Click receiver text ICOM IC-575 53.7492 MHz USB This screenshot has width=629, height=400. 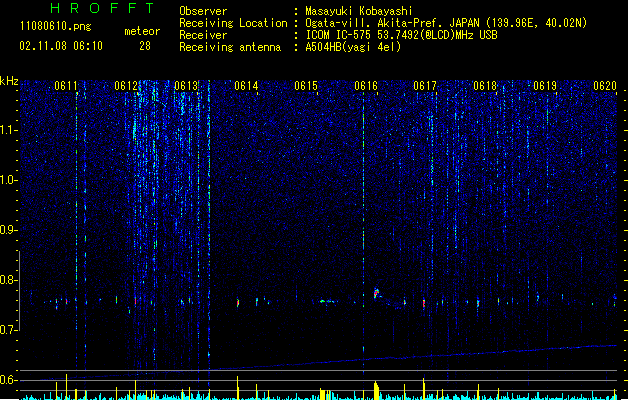coord(402,35)
